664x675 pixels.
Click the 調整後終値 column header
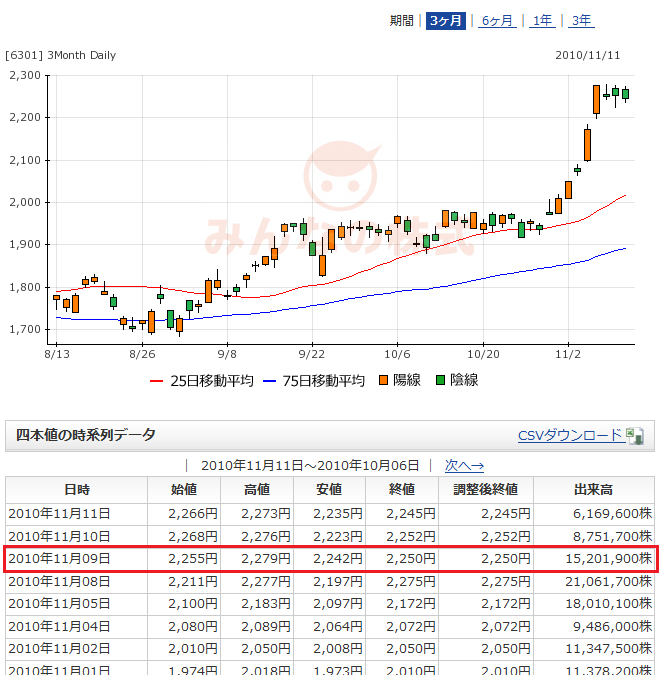(485, 489)
